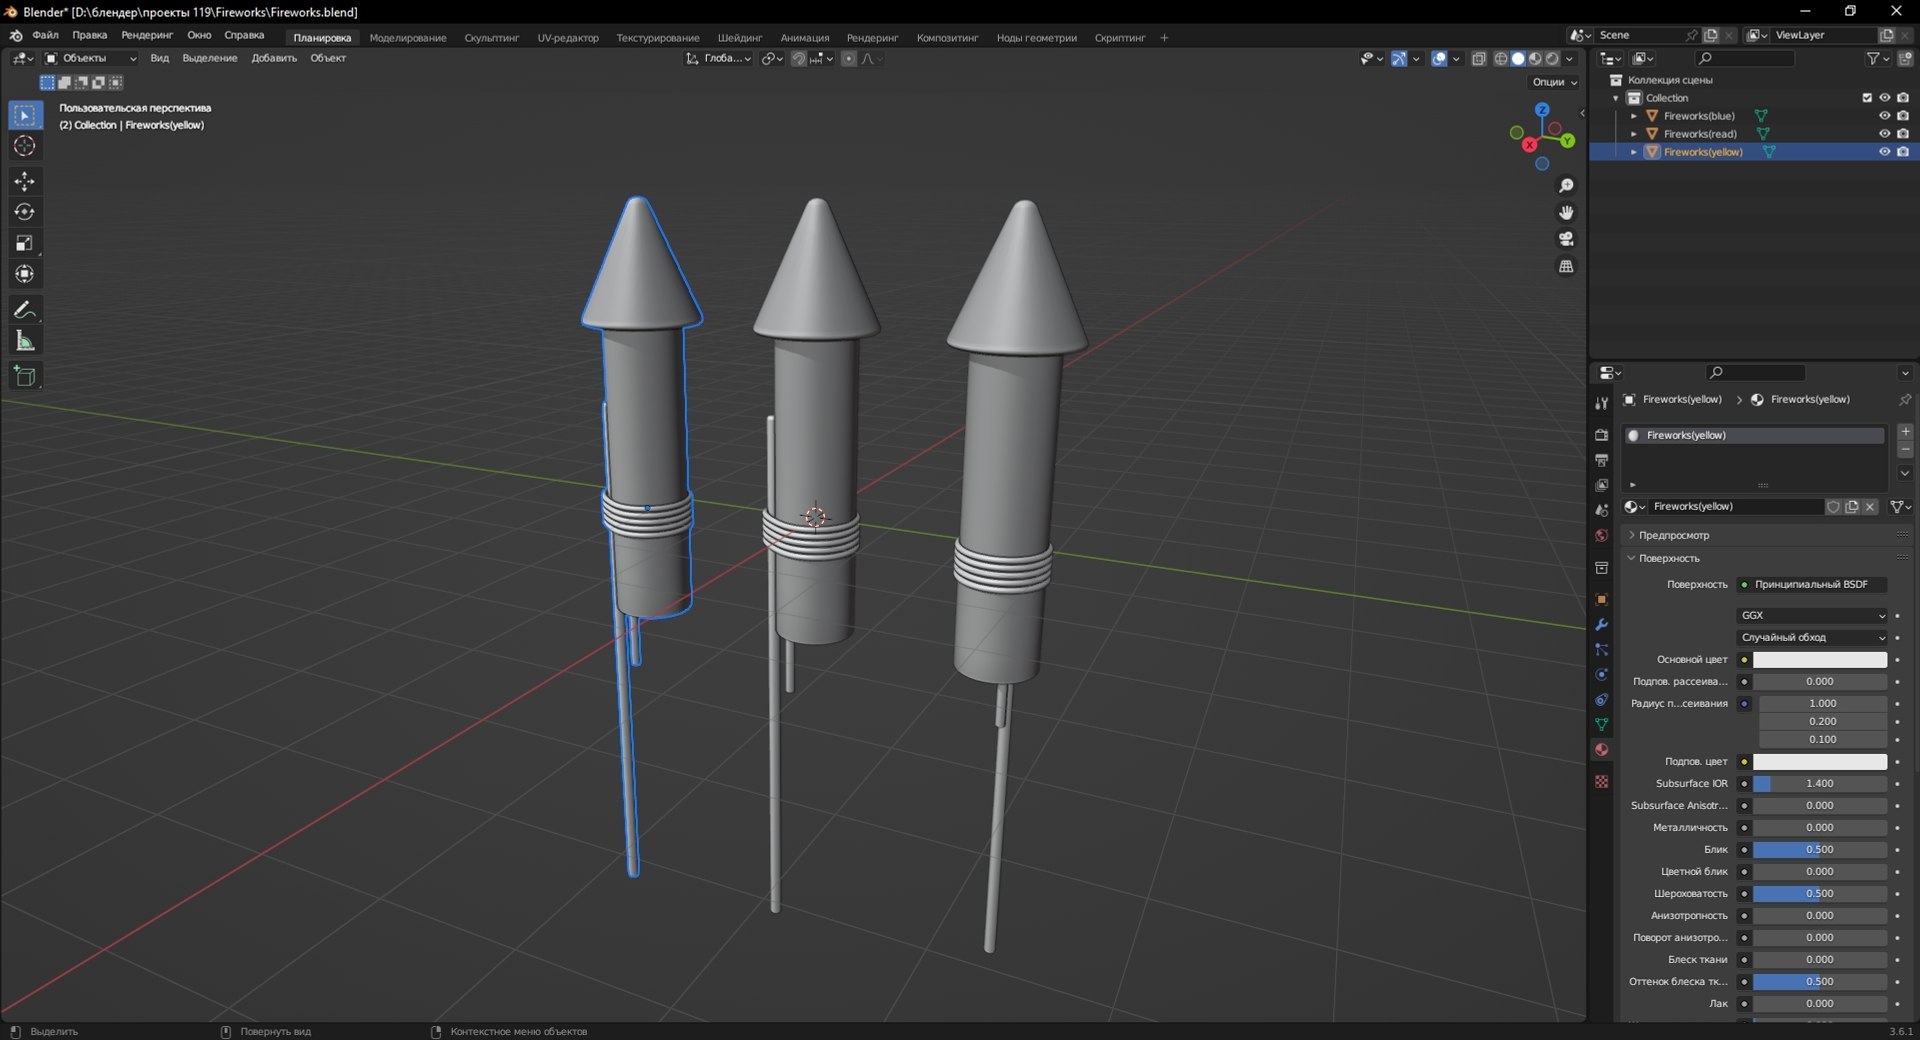
Task: Select the Transform tool
Action: pos(25,274)
